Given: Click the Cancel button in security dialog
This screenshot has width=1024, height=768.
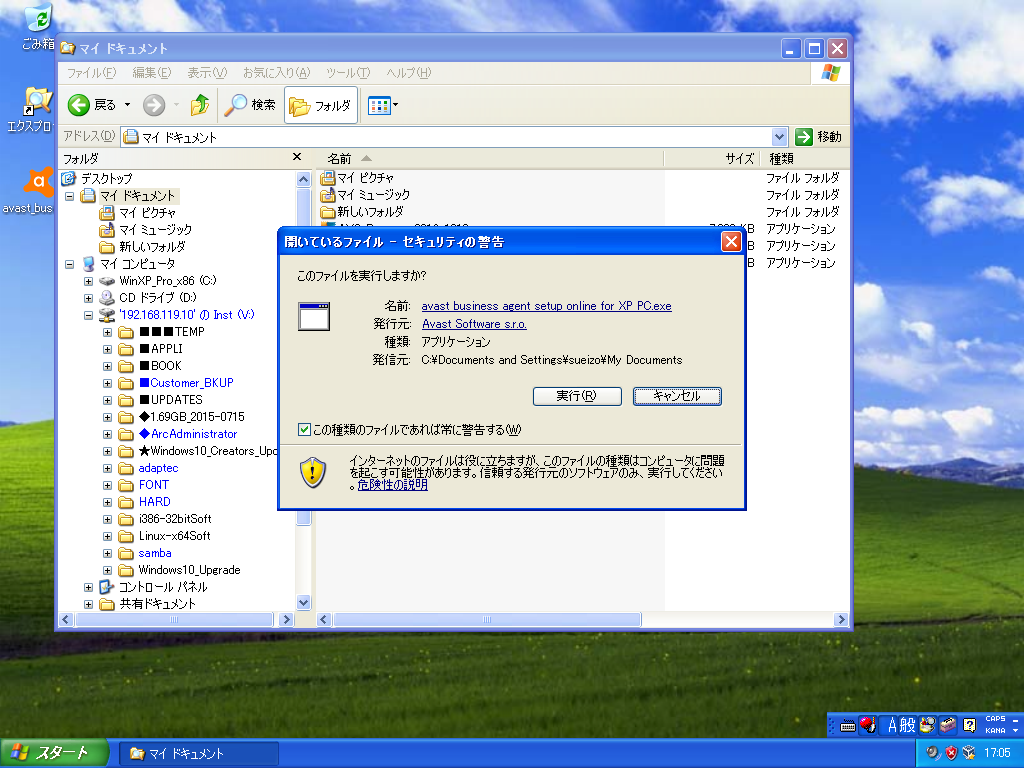Looking at the screenshot, I should (677, 396).
